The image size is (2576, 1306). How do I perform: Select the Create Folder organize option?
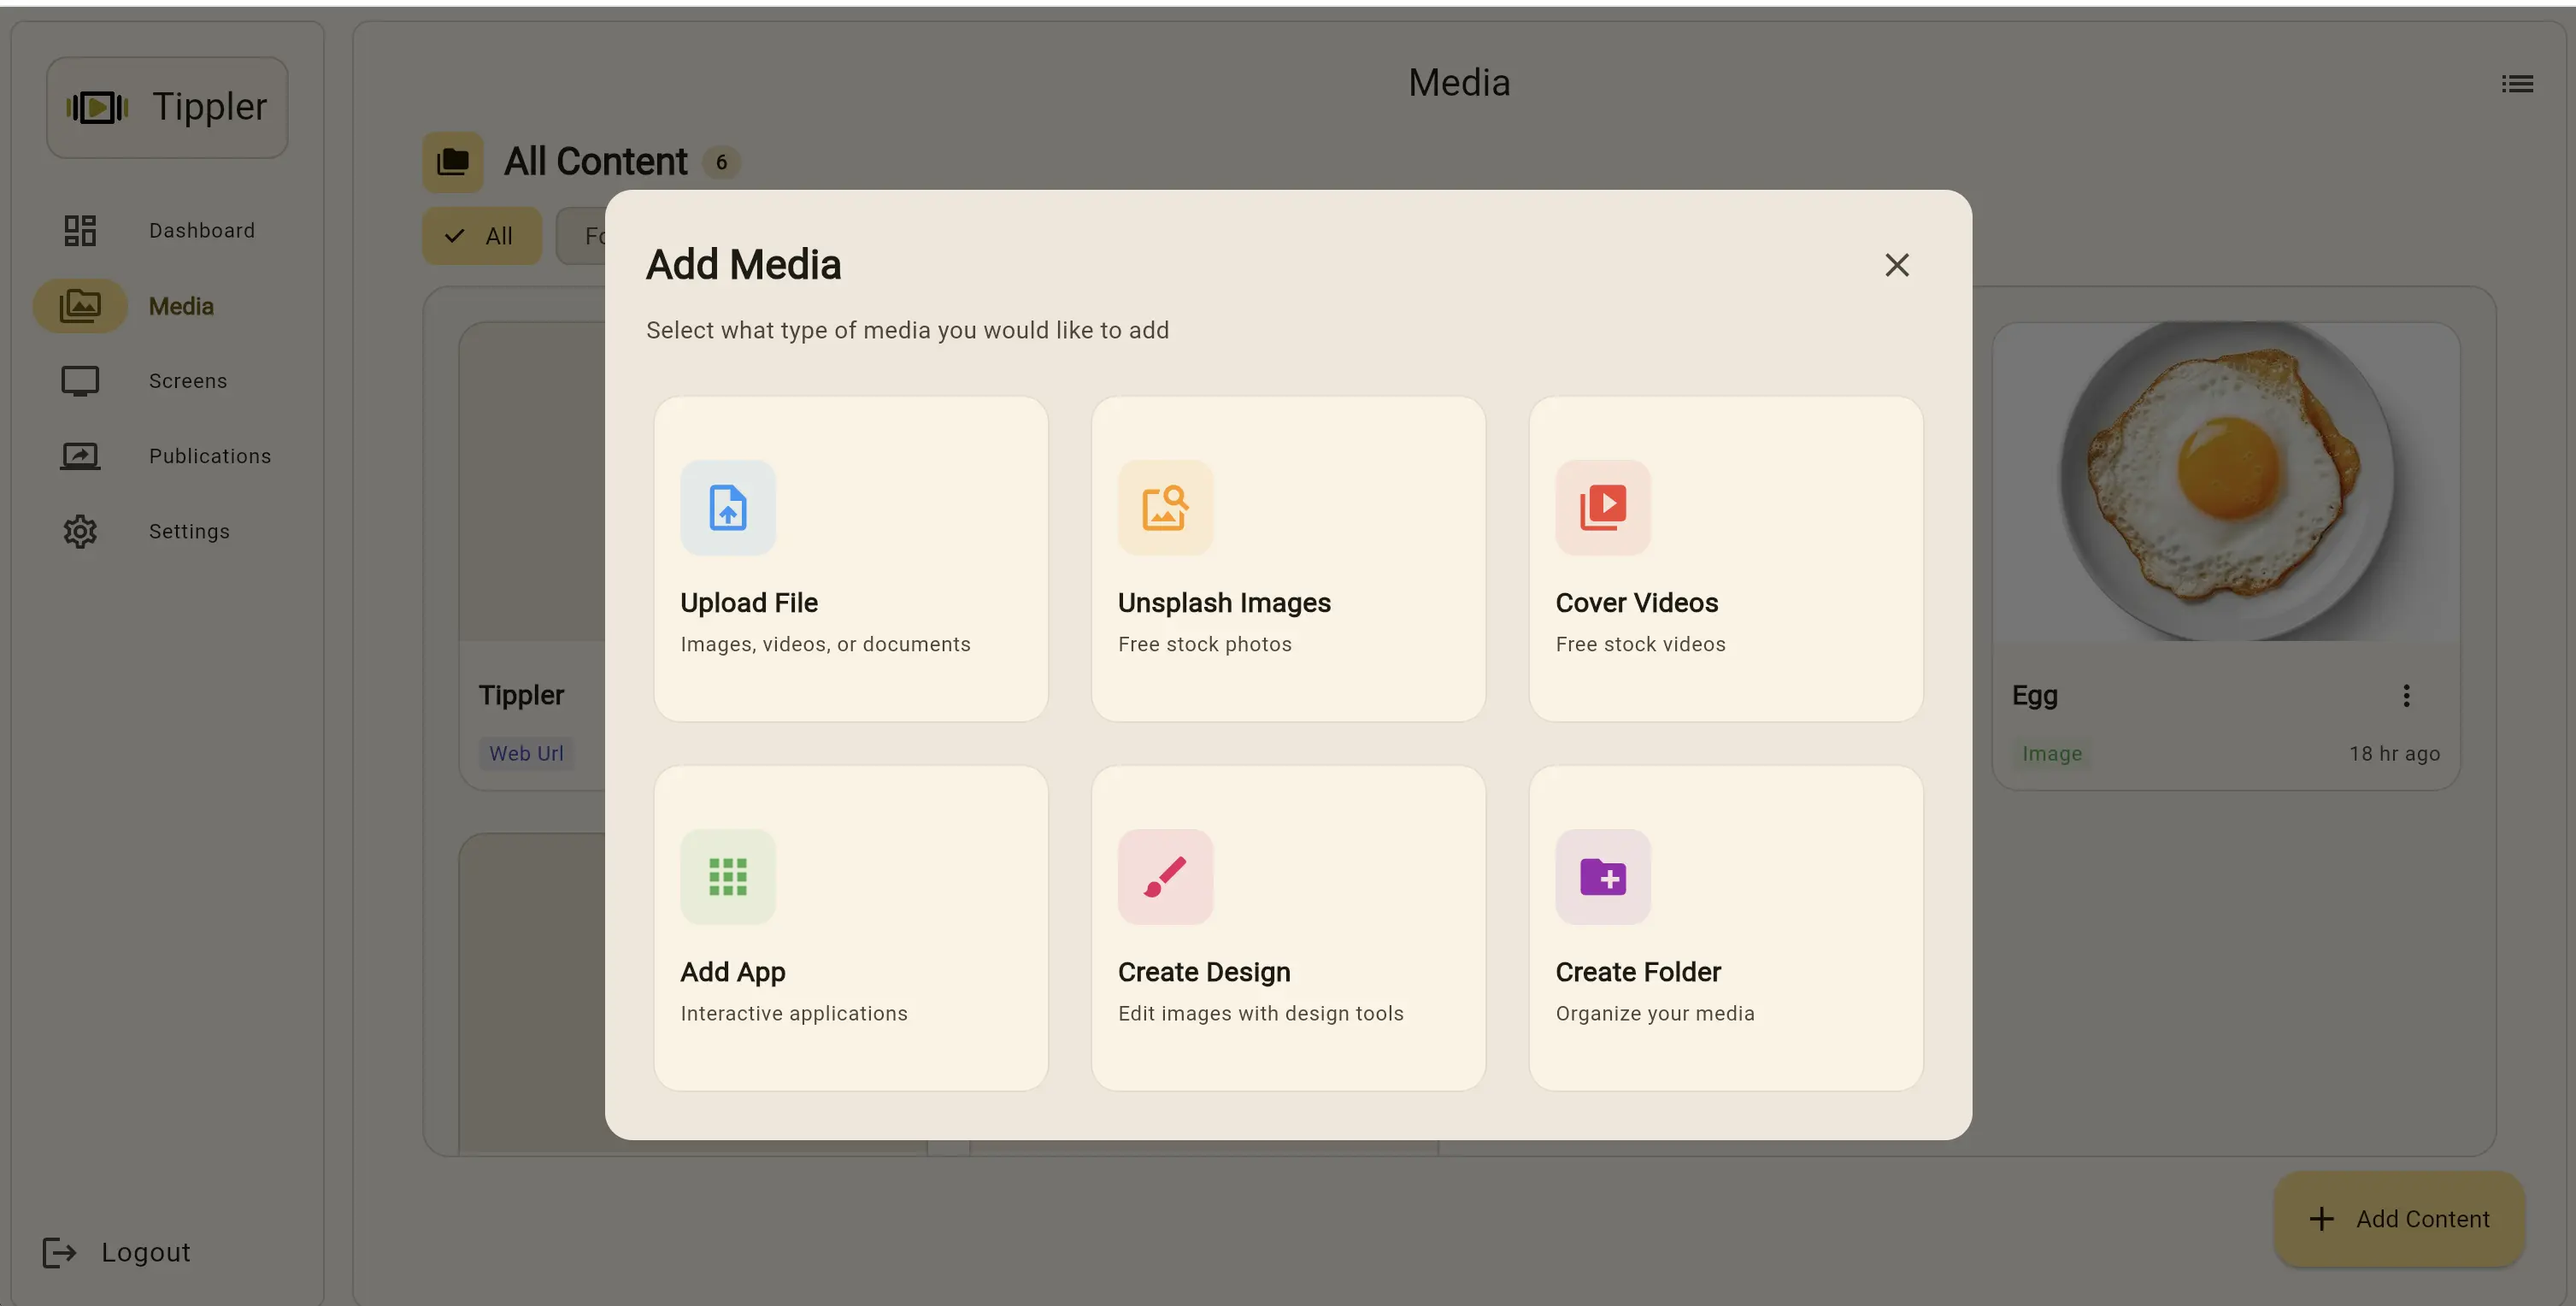tap(1724, 927)
